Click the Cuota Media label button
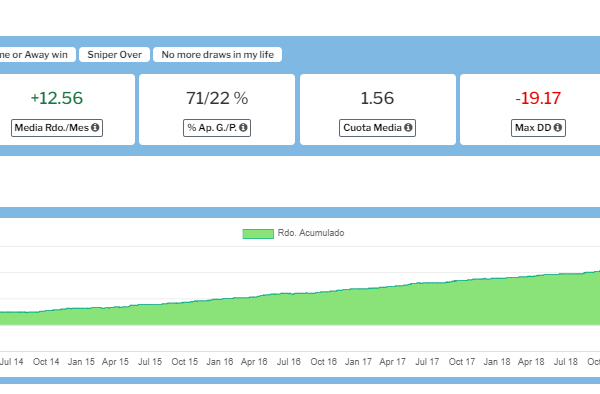 coord(377,128)
